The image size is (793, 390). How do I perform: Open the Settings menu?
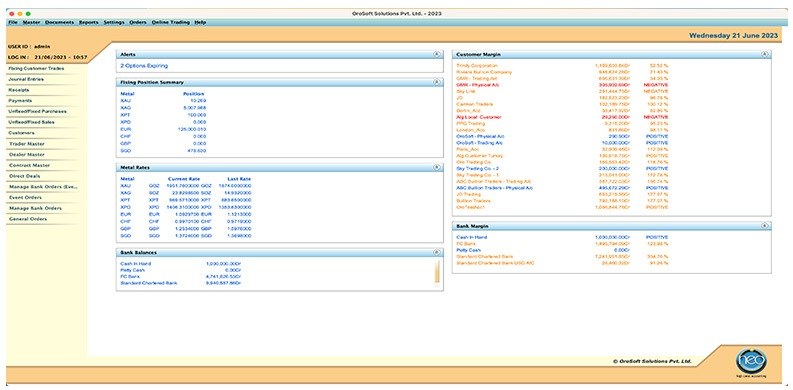[x=114, y=22]
